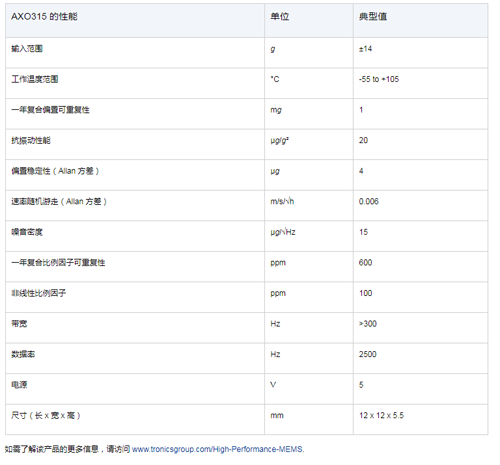Select the '电源' row label
500x465 pixels.
19,385
